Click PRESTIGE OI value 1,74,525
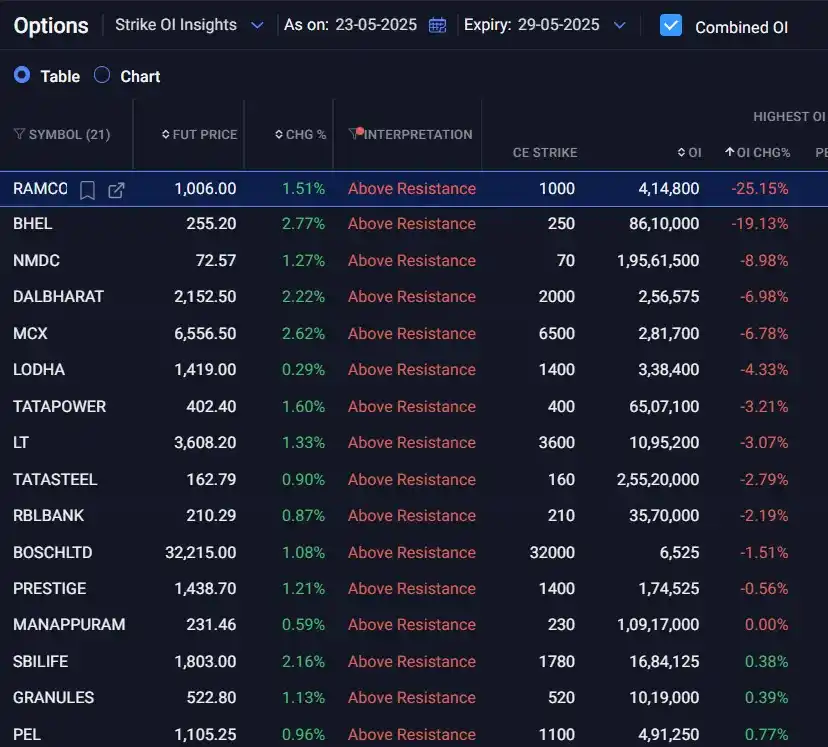The height and width of the screenshot is (747, 828). click(x=669, y=589)
